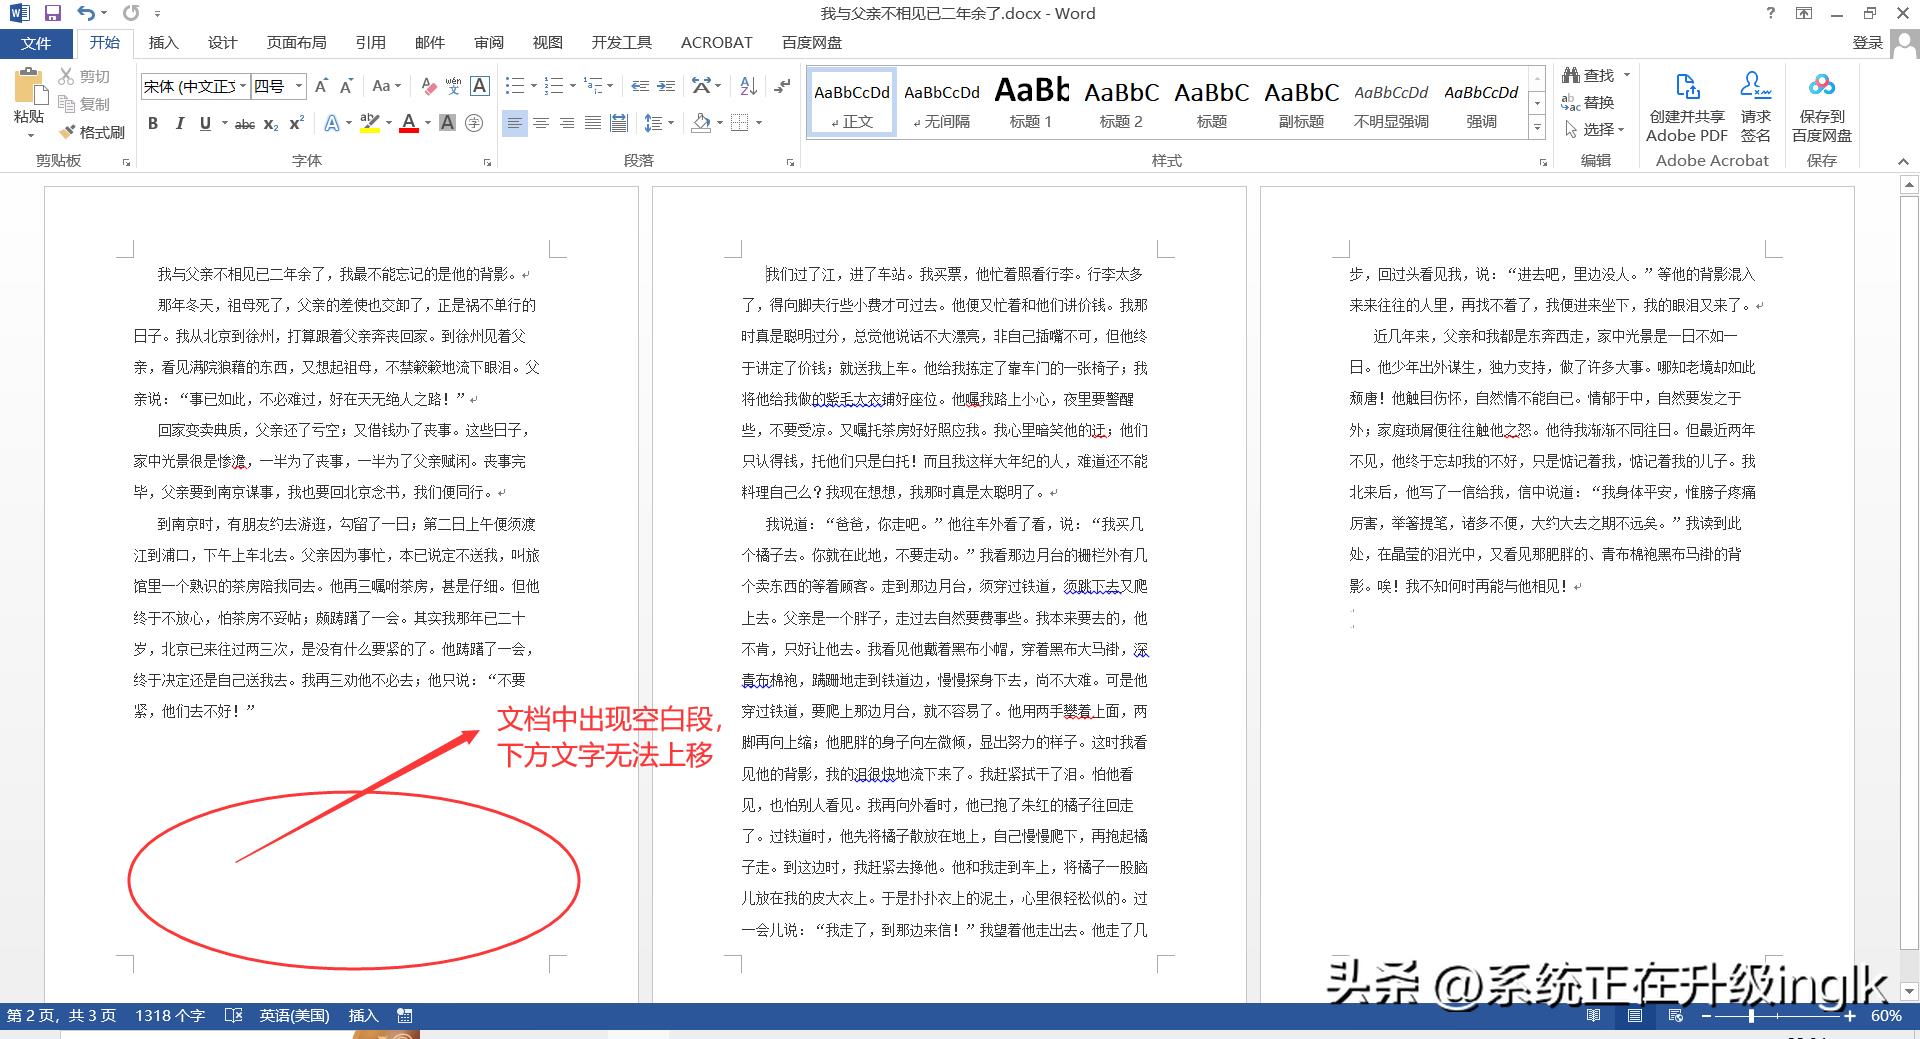1920x1039 pixels.
Task: Create and share Adobe PDF
Action: point(1687,107)
